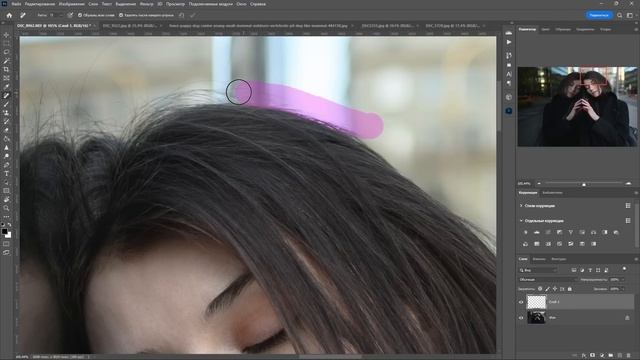Click the Navigator zoom slider handle
This screenshot has width=640, height=360.
pyautogui.click(x=584, y=184)
